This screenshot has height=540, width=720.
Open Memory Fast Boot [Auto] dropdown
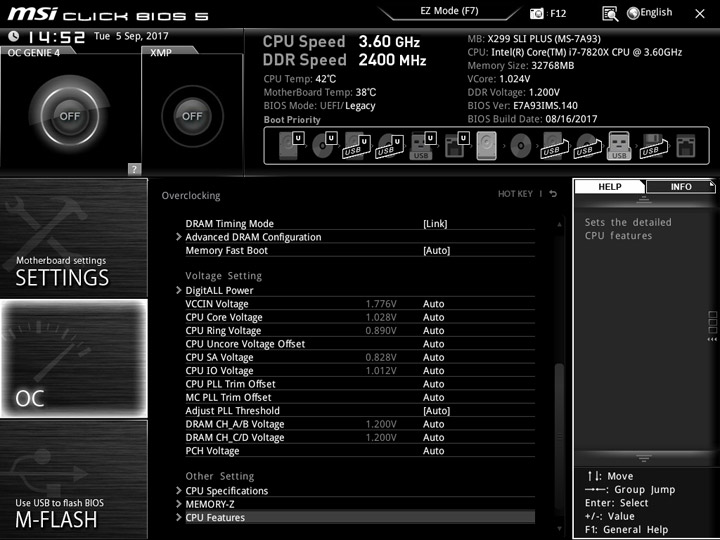(x=436, y=250)
